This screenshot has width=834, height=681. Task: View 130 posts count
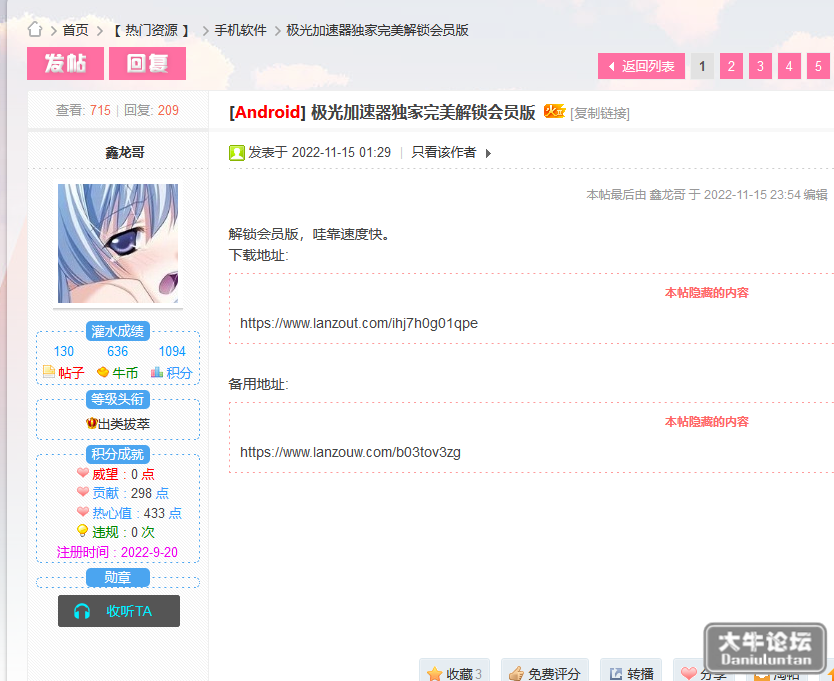coord(64,351)
